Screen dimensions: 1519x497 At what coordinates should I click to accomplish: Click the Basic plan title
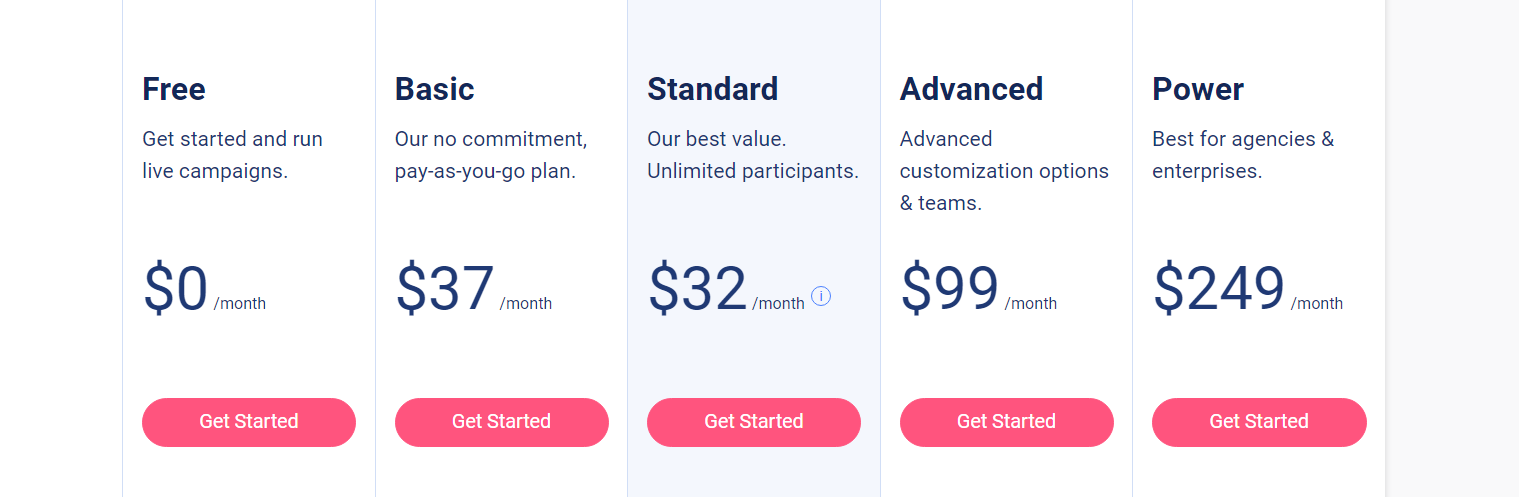click(435, 89)
